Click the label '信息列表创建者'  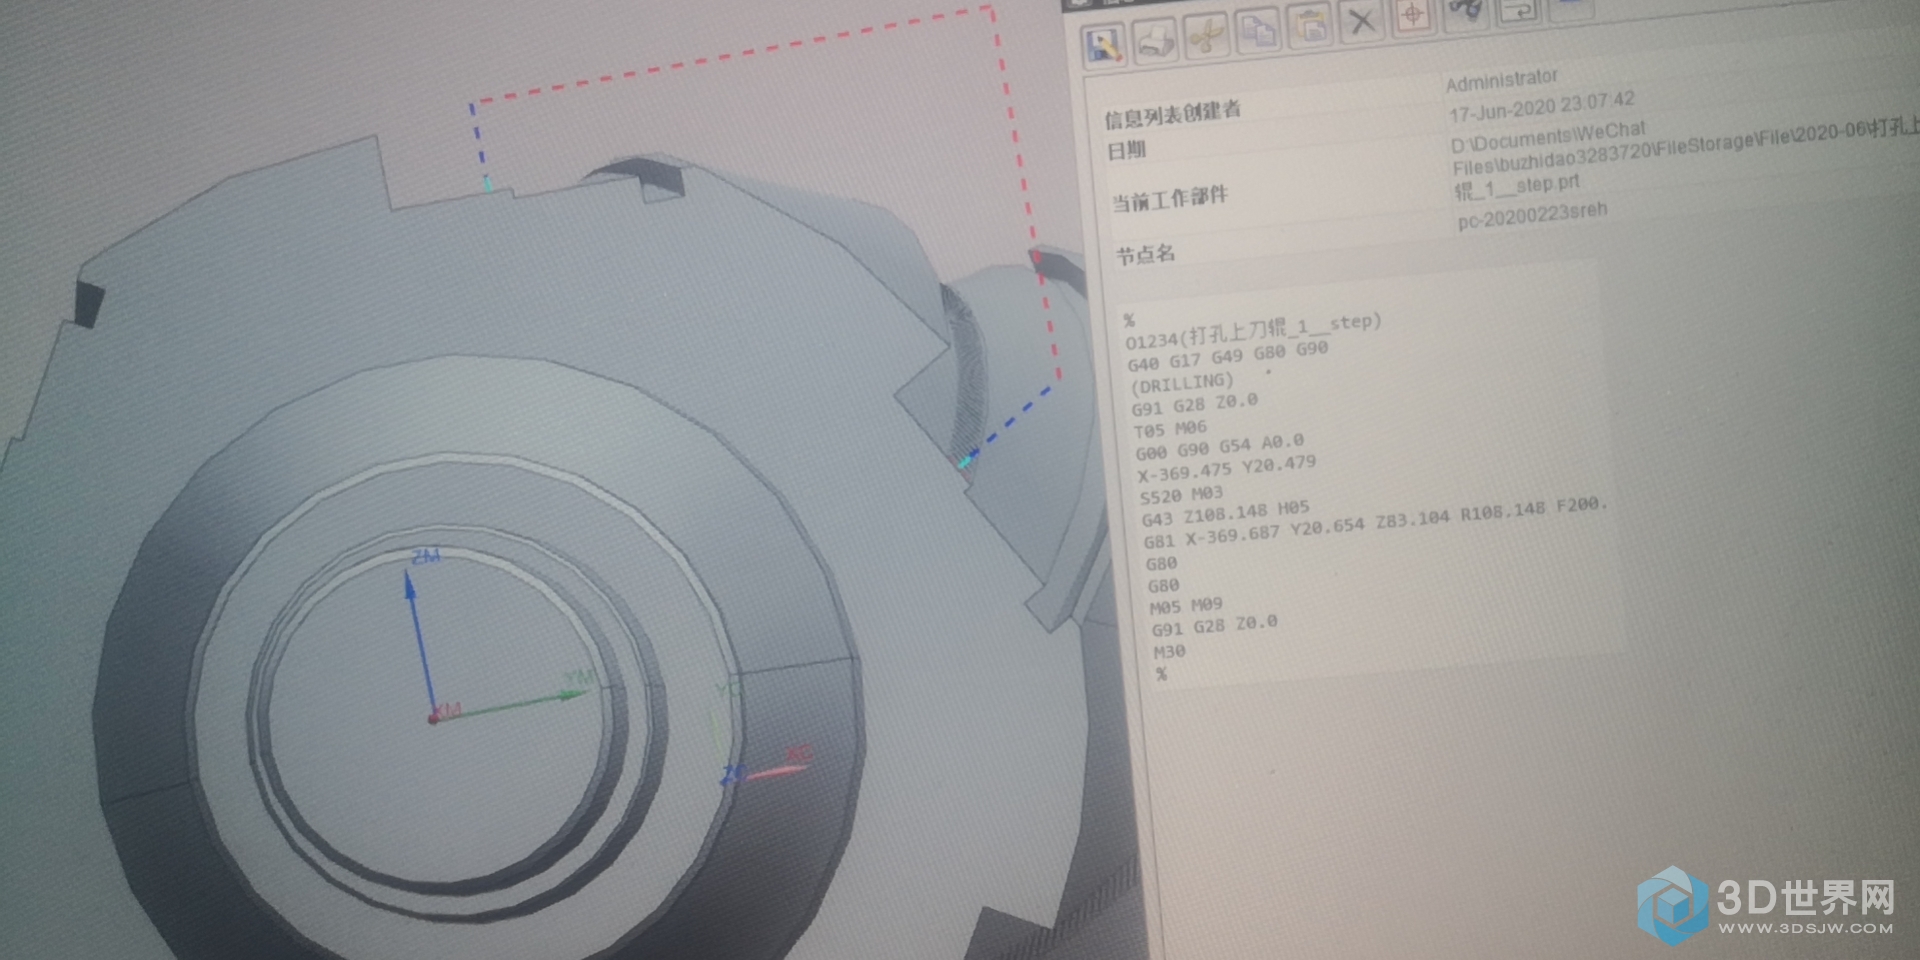pos(1172,114)
